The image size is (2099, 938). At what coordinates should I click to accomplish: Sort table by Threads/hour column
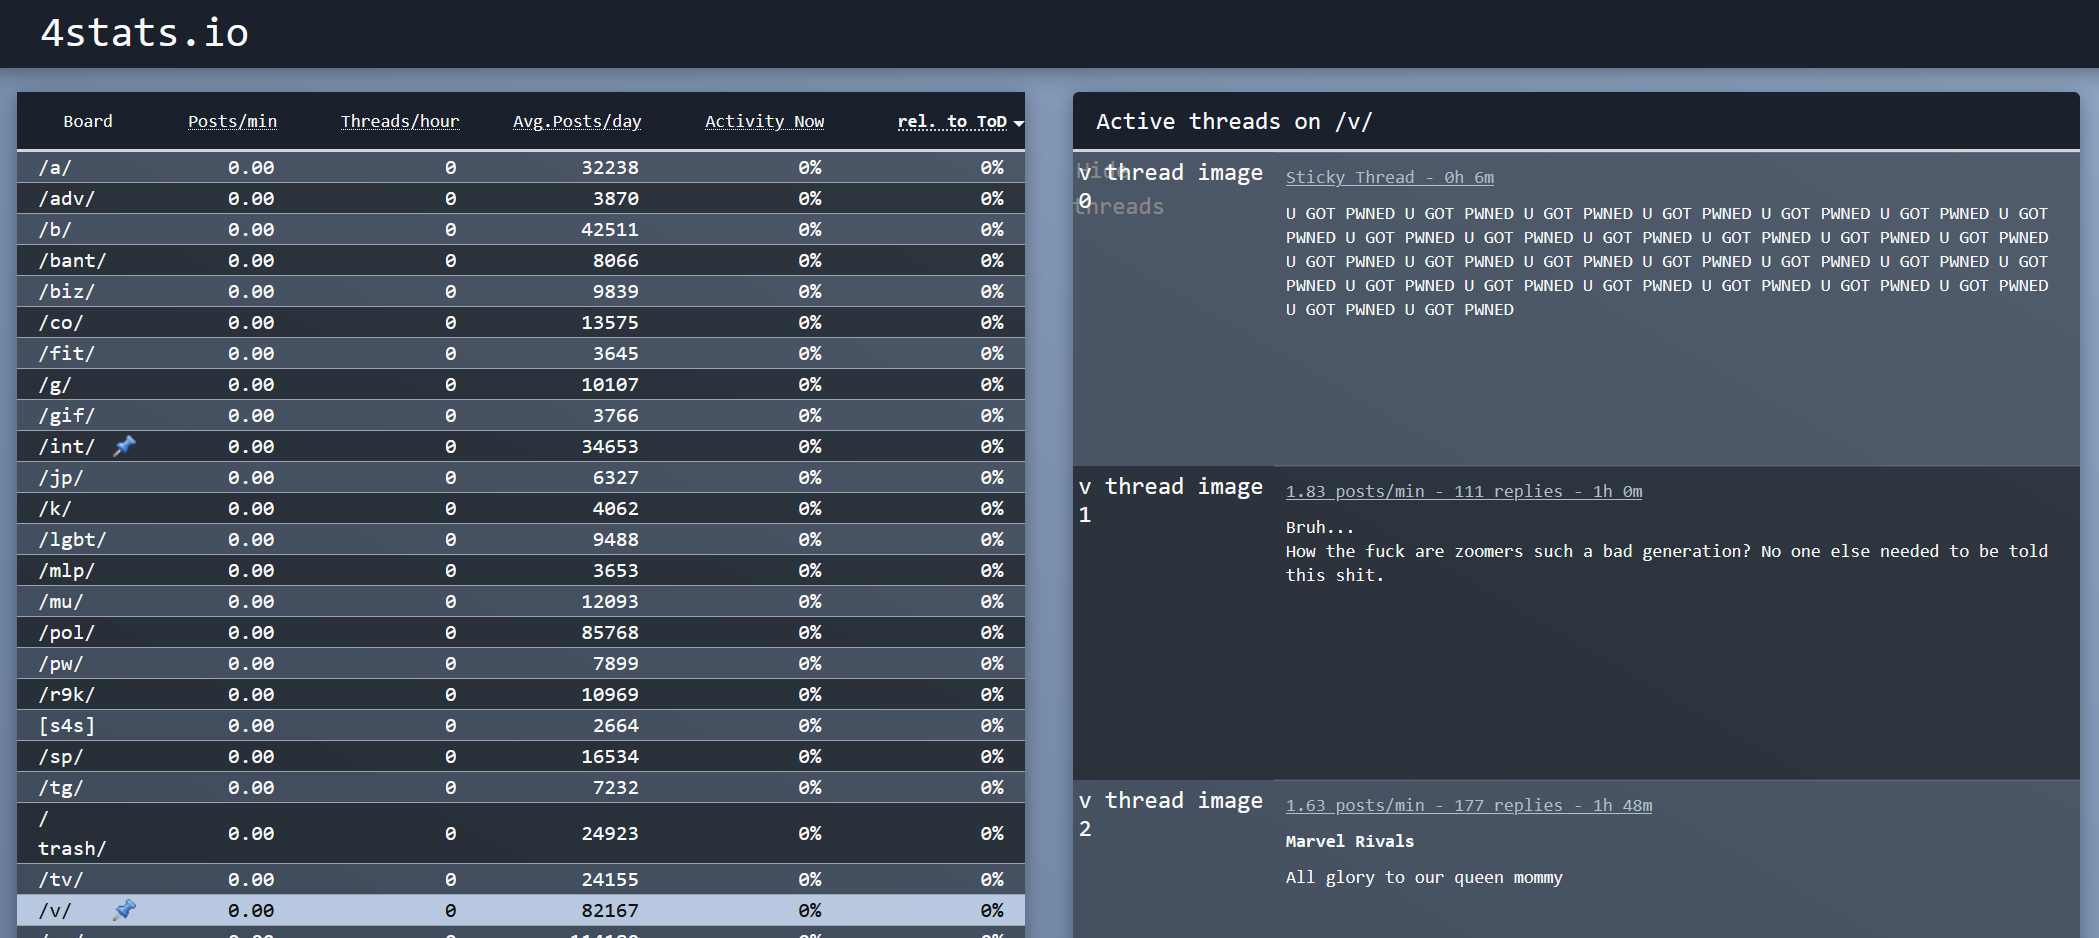click(x=399, y=121)
